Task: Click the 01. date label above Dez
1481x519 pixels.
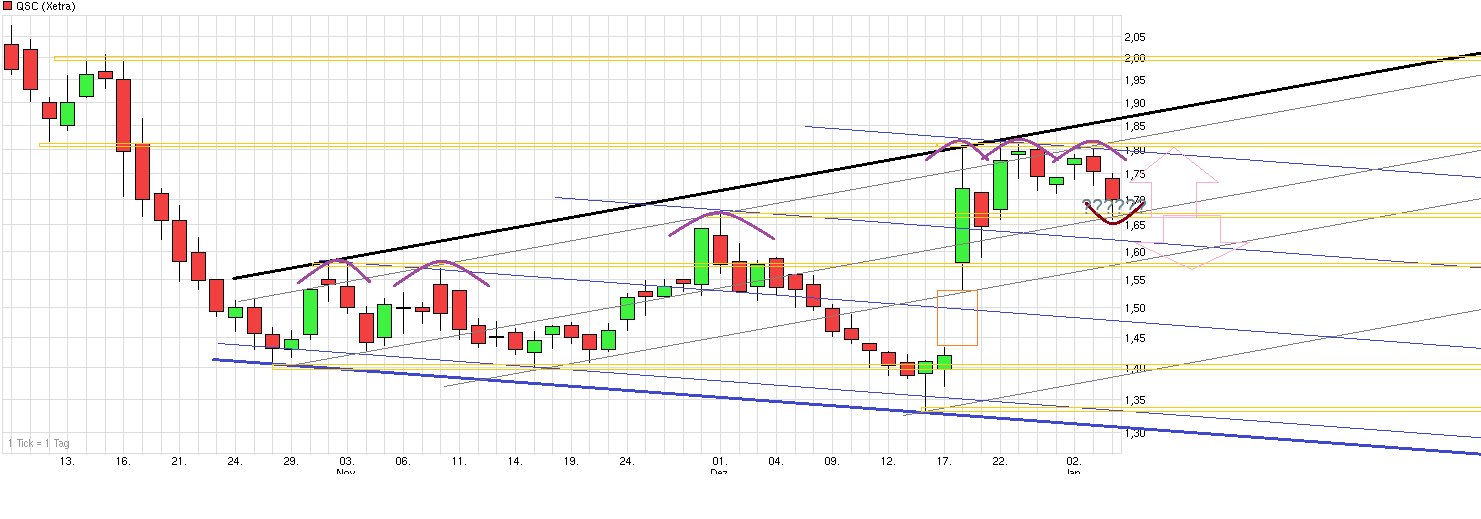Action: [719, 462]
